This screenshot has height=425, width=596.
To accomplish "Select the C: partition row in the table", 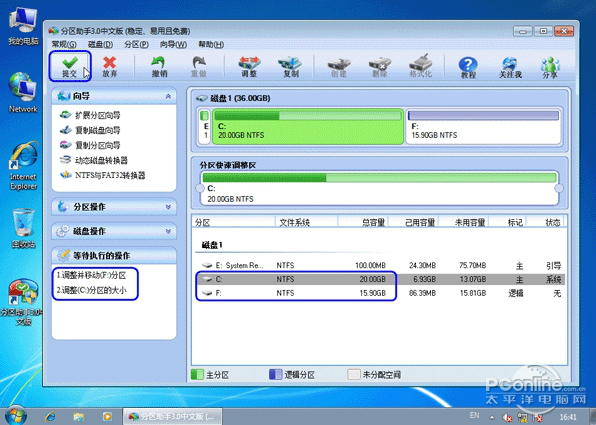I will point(379,279).
